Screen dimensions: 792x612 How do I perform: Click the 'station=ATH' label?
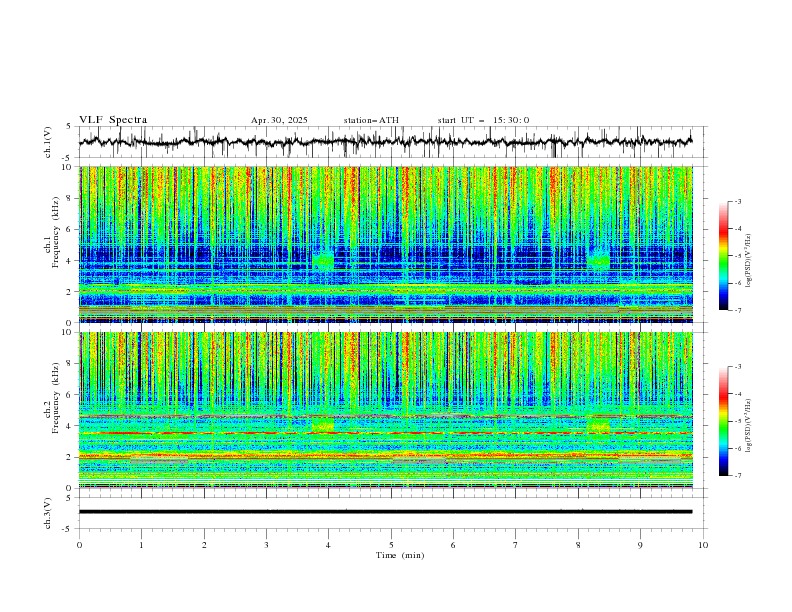(x=371, y=120)
